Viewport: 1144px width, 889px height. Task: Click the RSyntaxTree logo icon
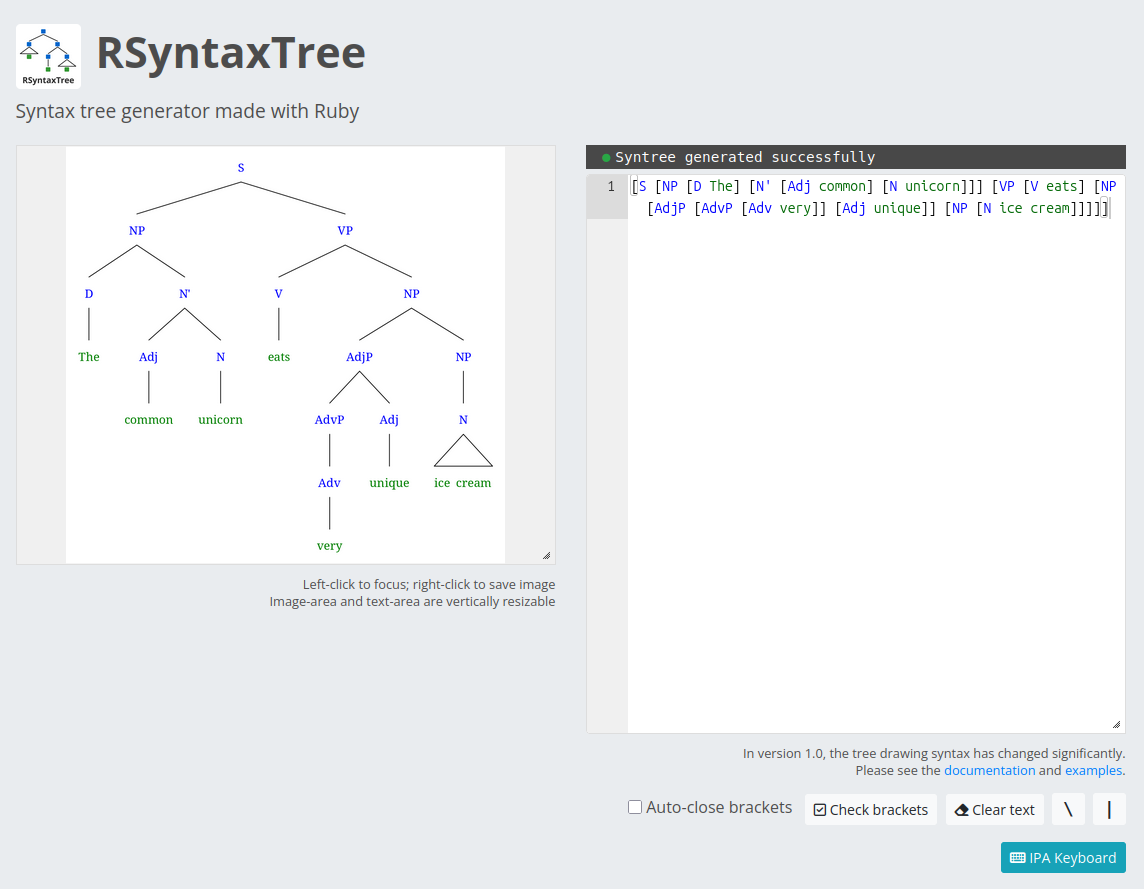[48, 57]
